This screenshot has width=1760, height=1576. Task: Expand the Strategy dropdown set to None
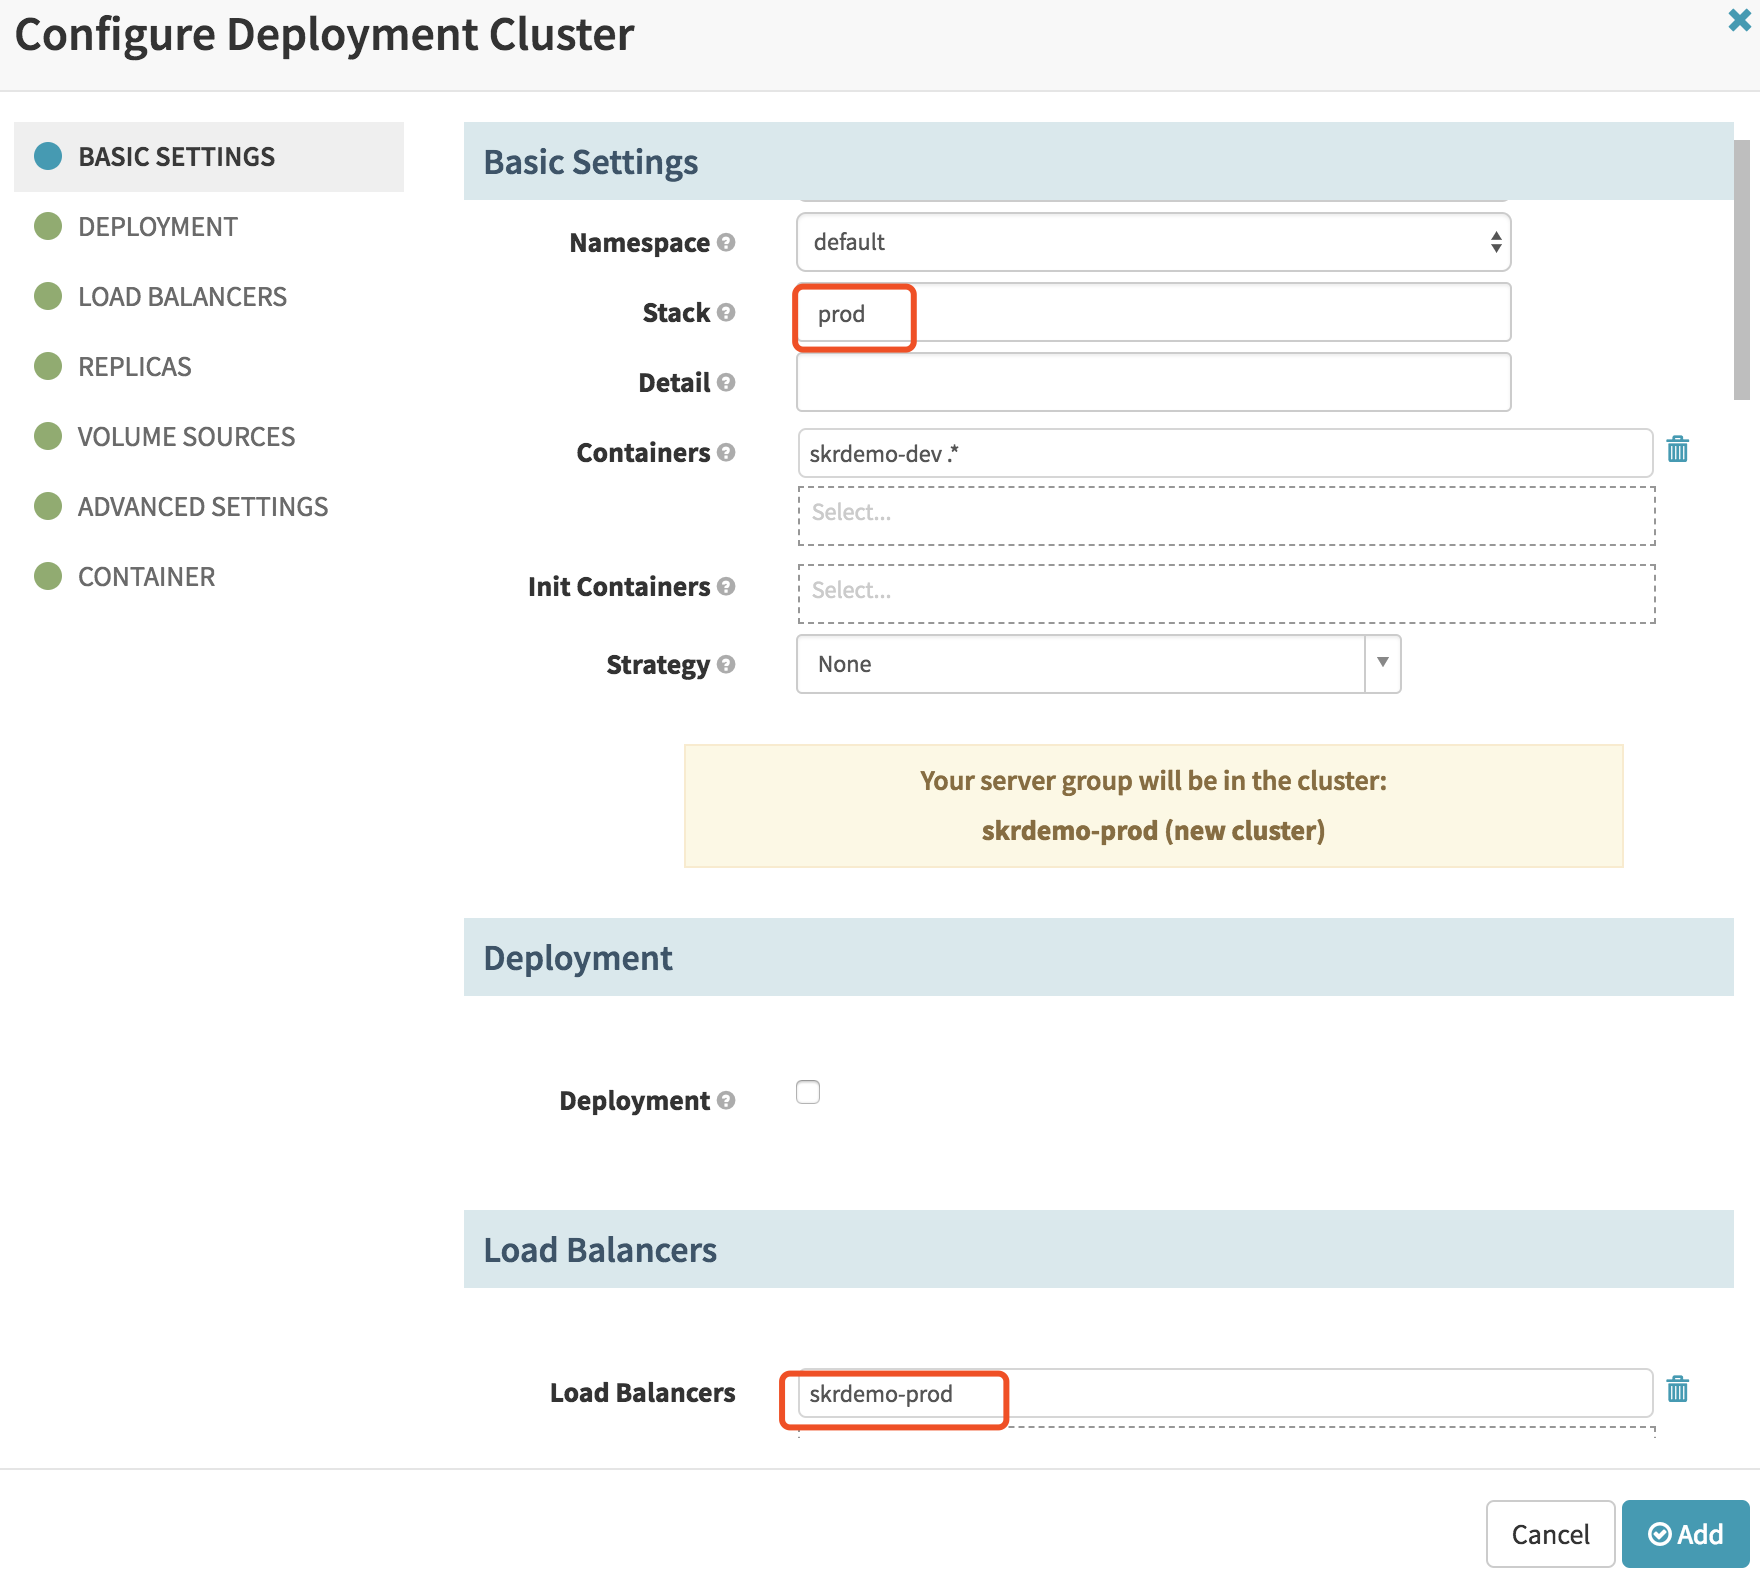pyautogui.click(x=1098, y=664)
